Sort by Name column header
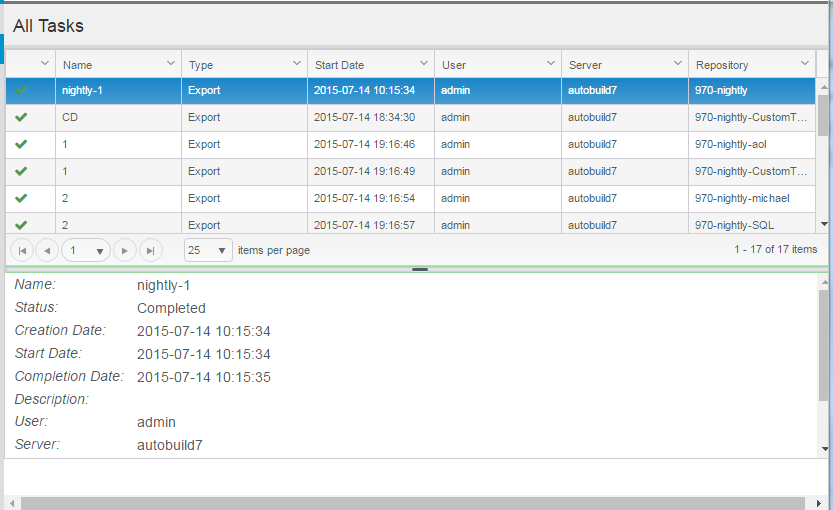Image resolution: width=833 pixels, height=510 pixels. [78, 65]
